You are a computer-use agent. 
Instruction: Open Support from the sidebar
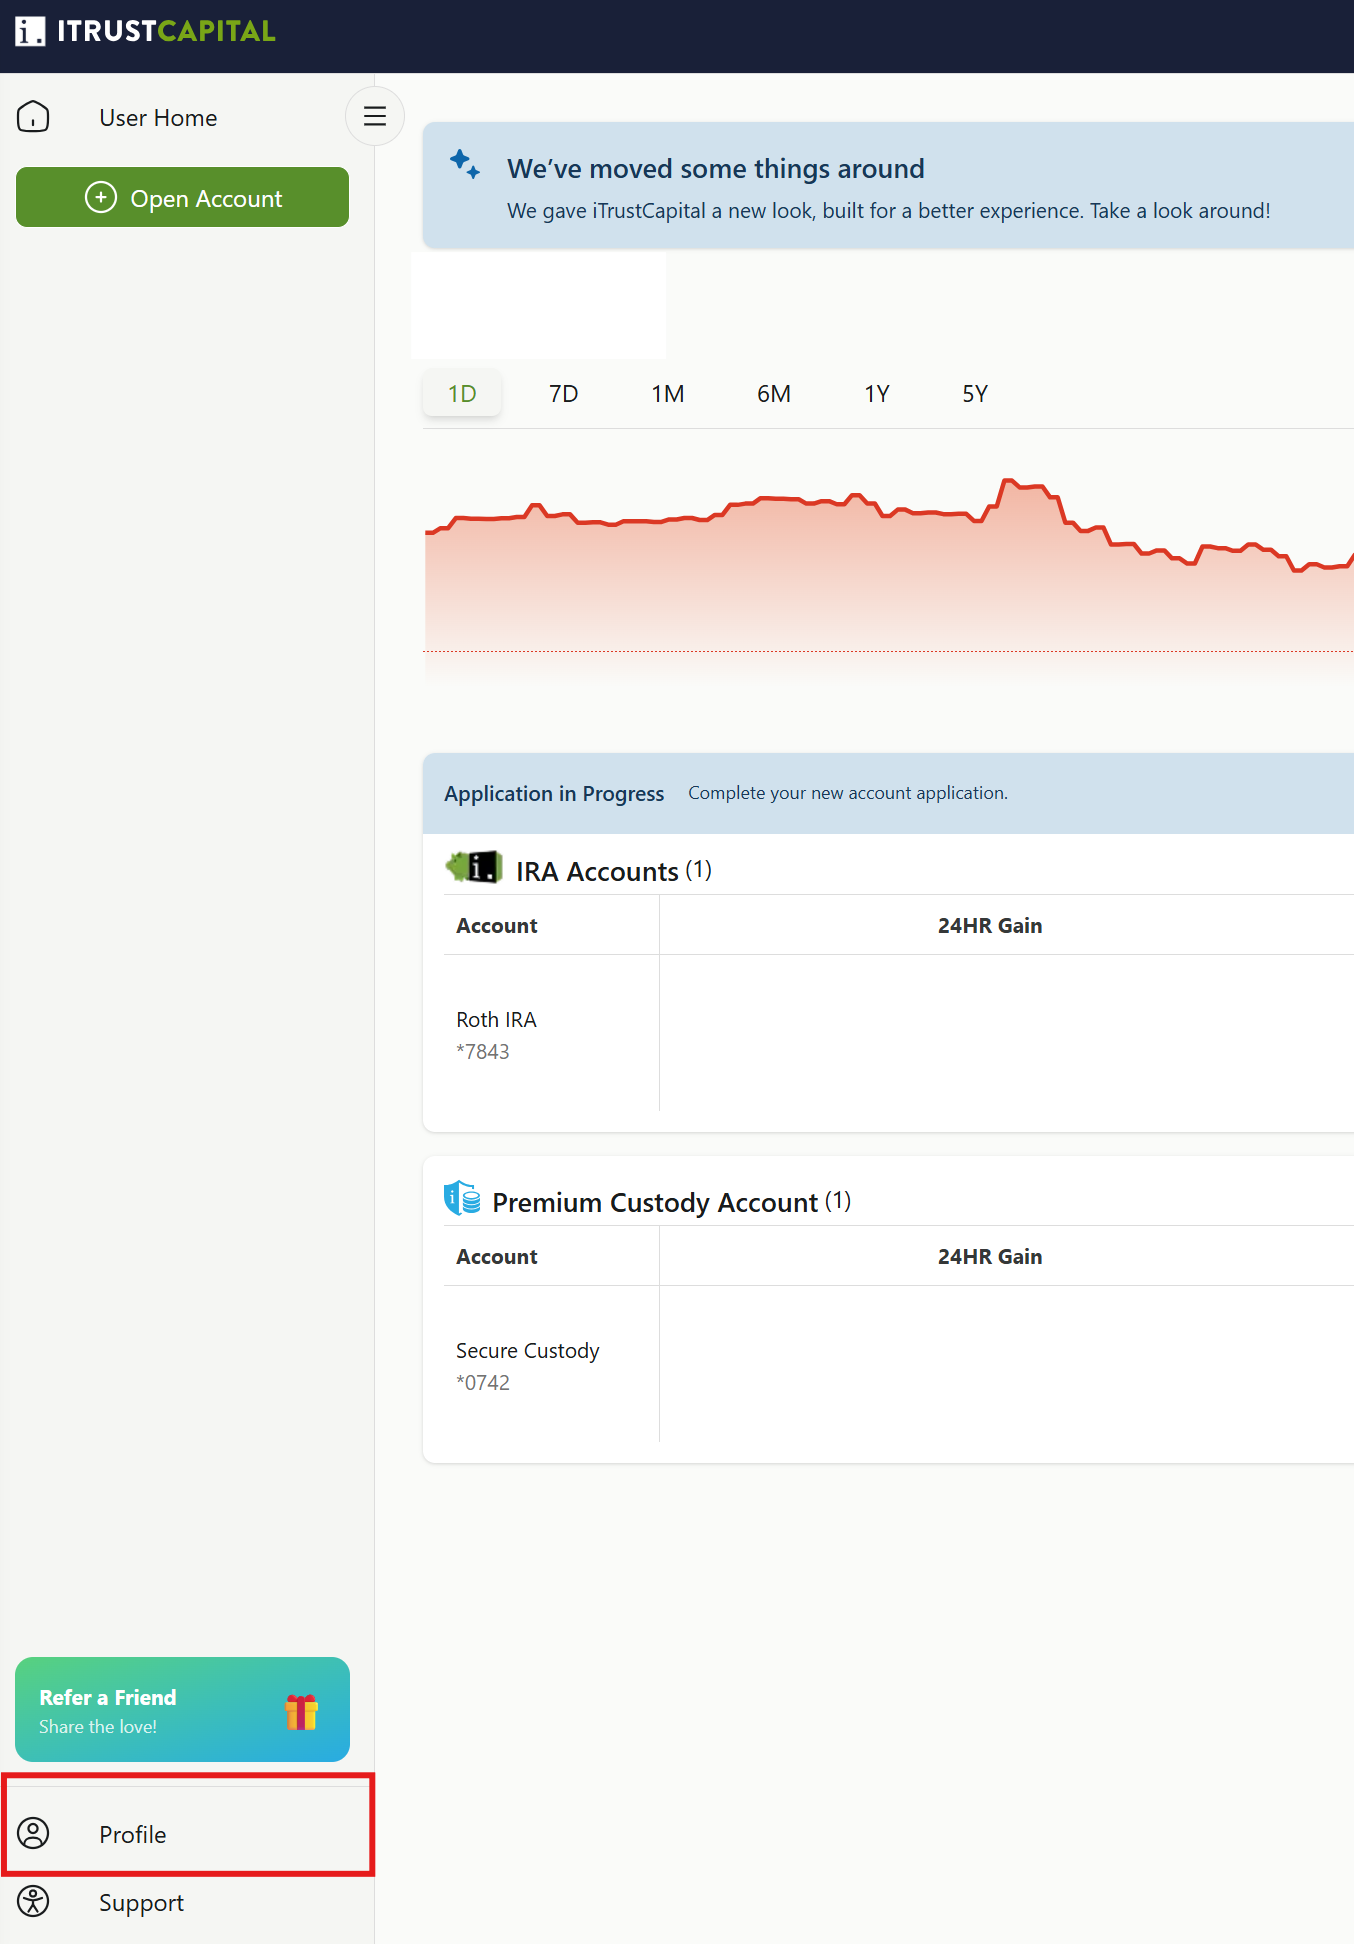click(141, 1903)
